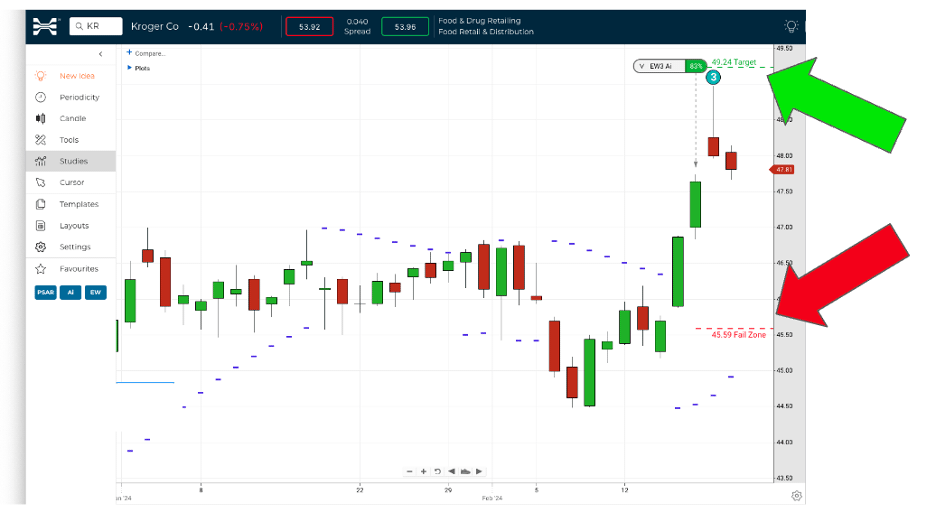Click the Templates copy icon
This screenshot has width=936, height=522.
tap(41, 204)
